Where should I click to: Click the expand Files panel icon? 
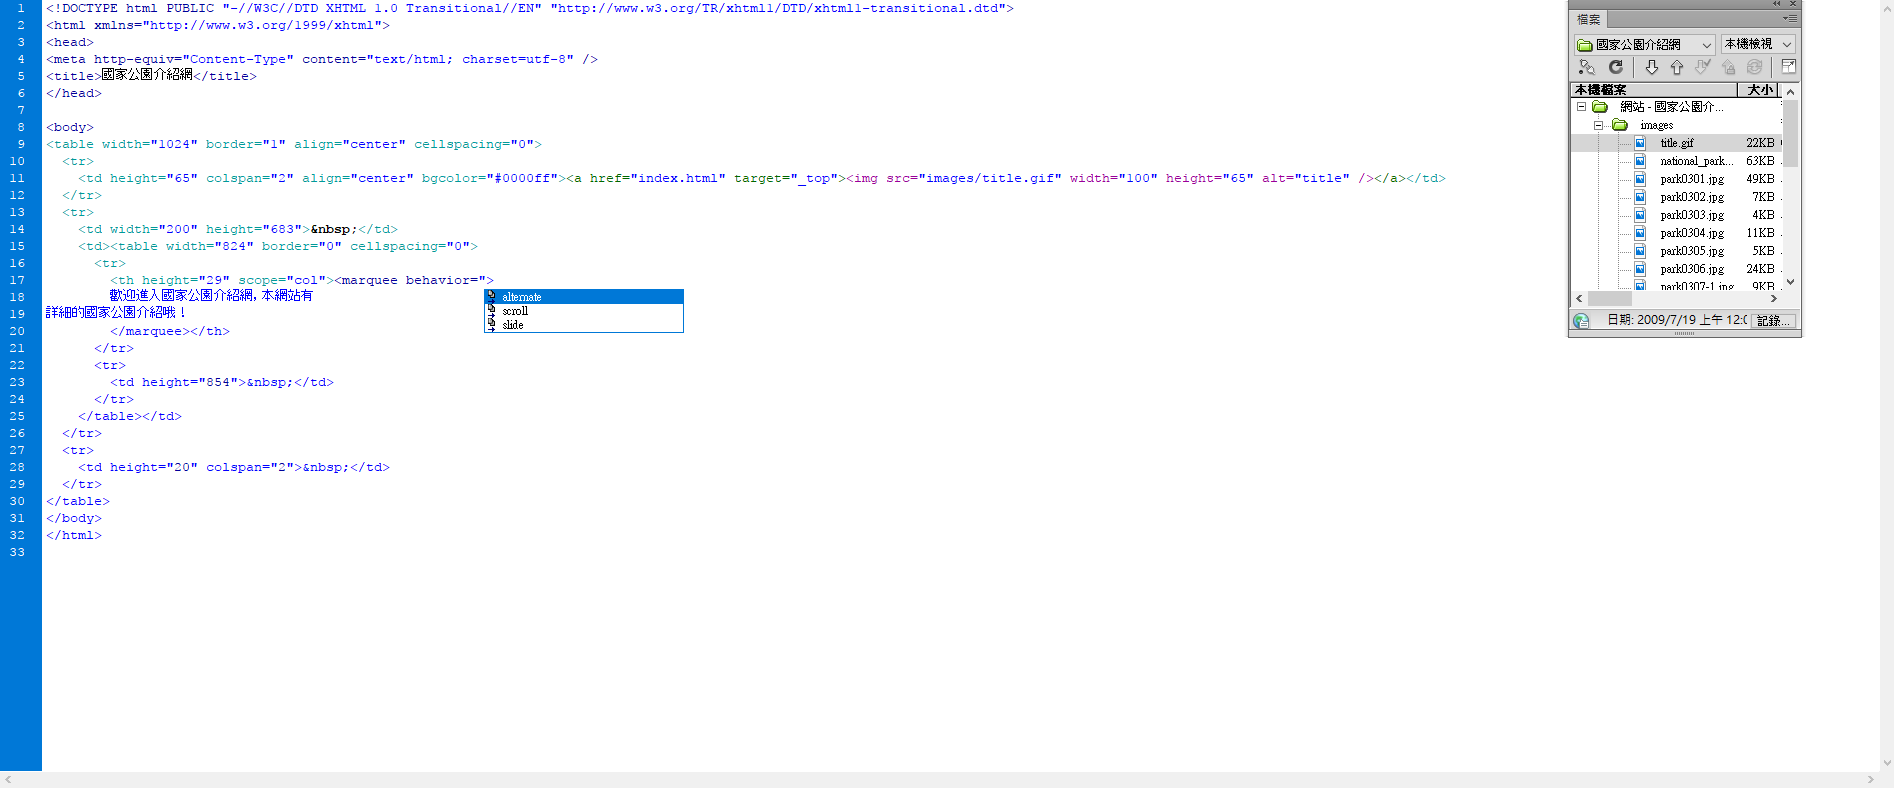point(1788,67)
